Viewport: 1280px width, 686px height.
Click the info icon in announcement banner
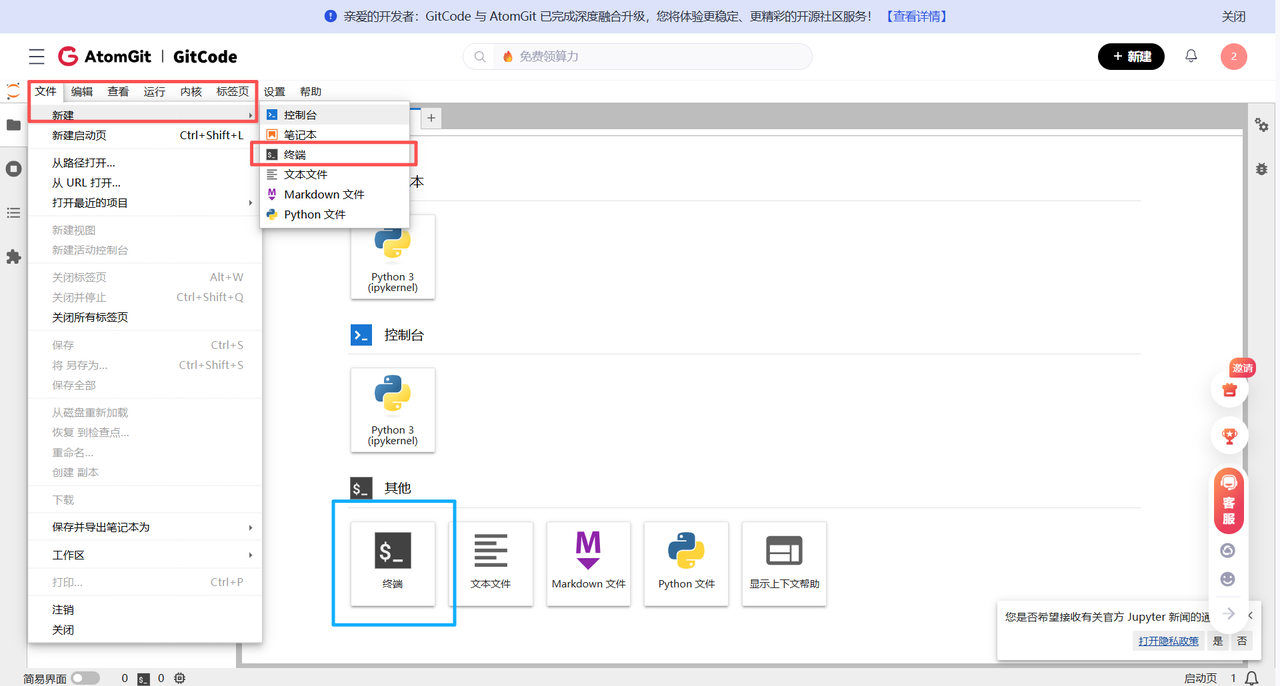(331, 17)
